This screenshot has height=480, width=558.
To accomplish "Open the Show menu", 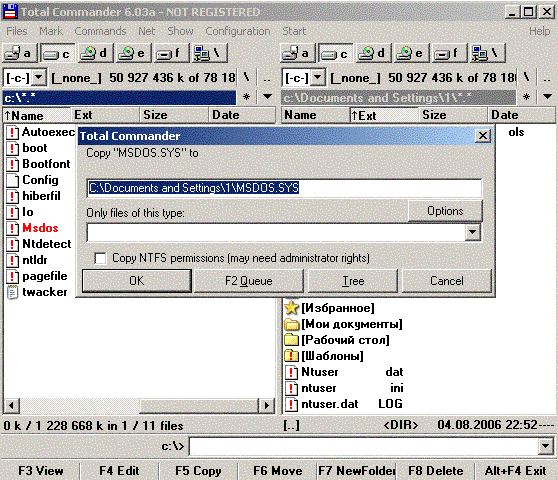I will click(x=180, y=31).
